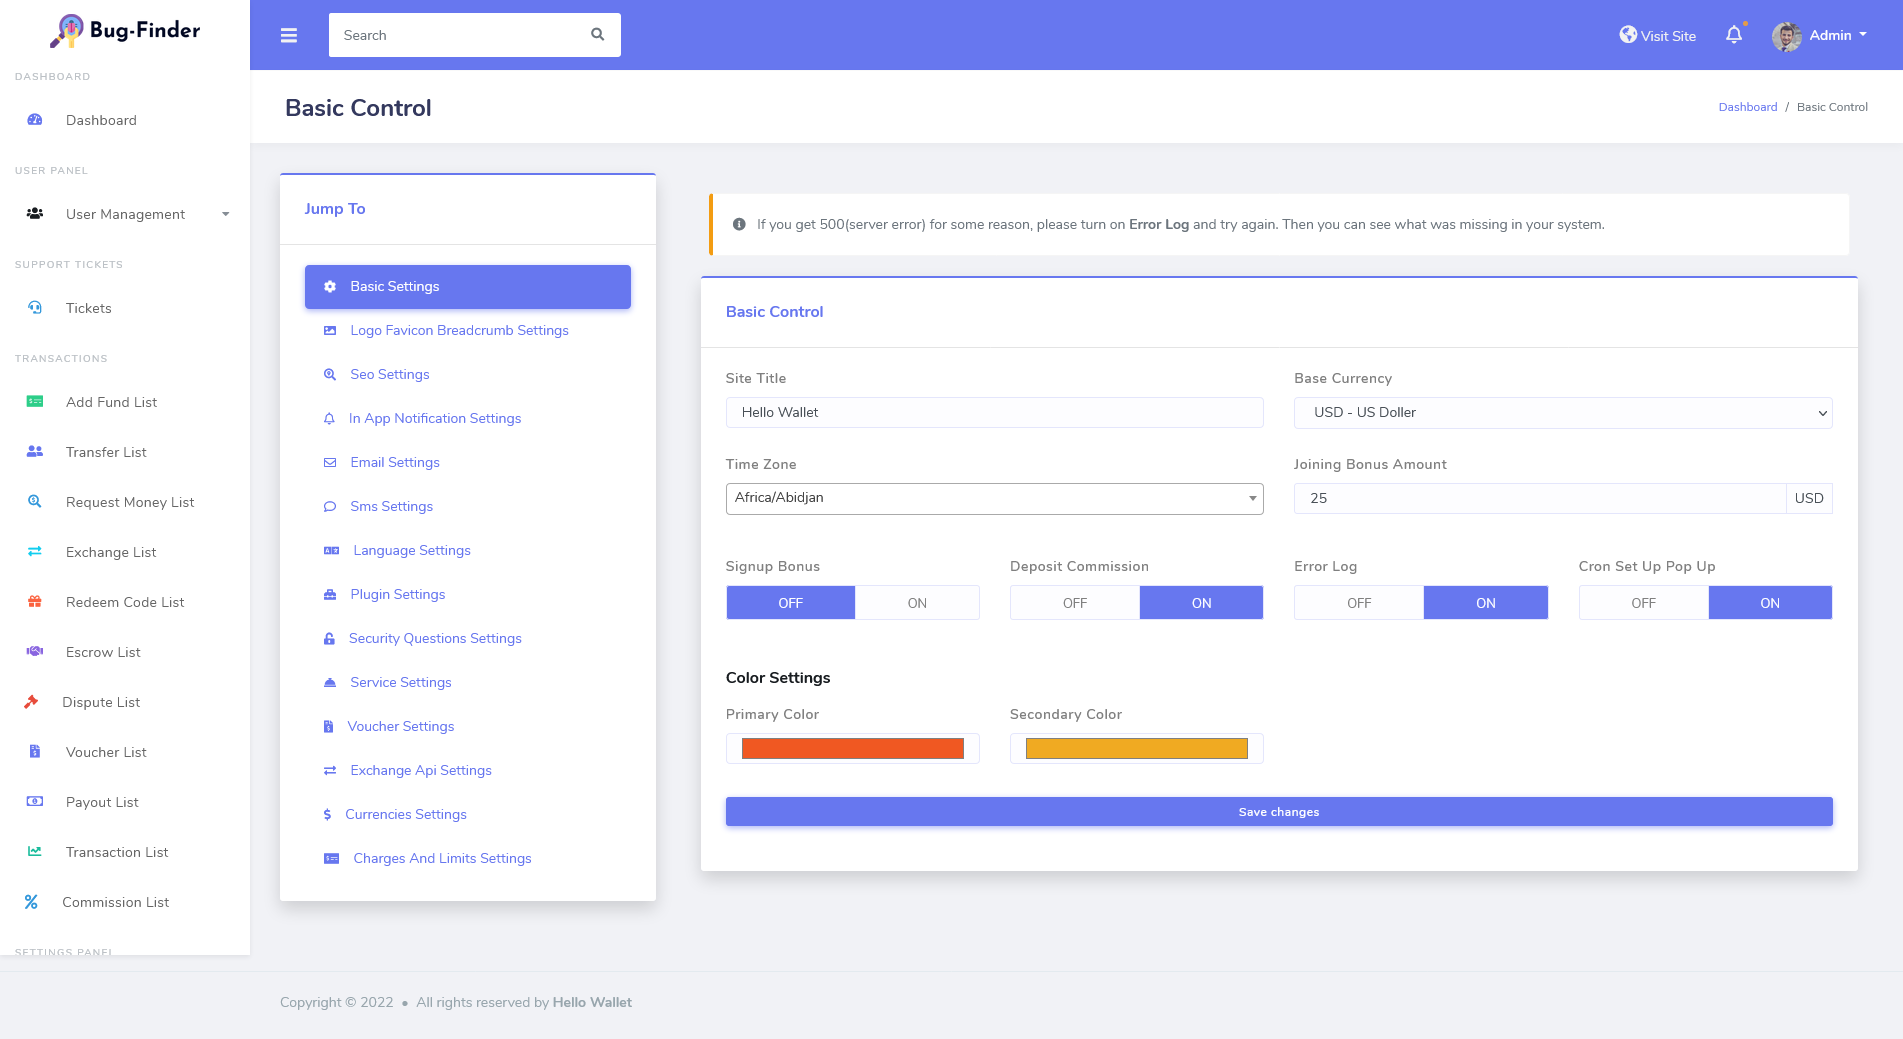Set Error Log toggle to OFF
This screenshot has height=1039, width=1903.
coord(1358,603)
